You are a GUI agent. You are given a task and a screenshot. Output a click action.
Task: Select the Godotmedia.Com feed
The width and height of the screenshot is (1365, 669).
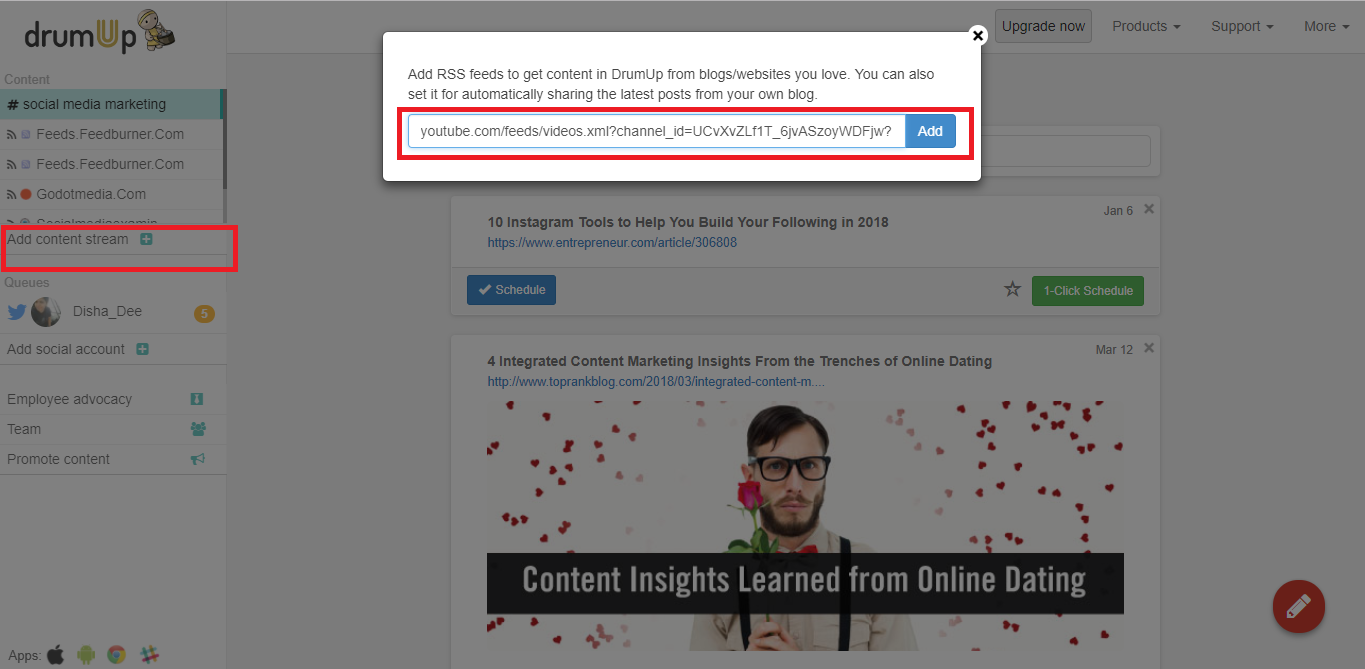[x=111, y=194]
